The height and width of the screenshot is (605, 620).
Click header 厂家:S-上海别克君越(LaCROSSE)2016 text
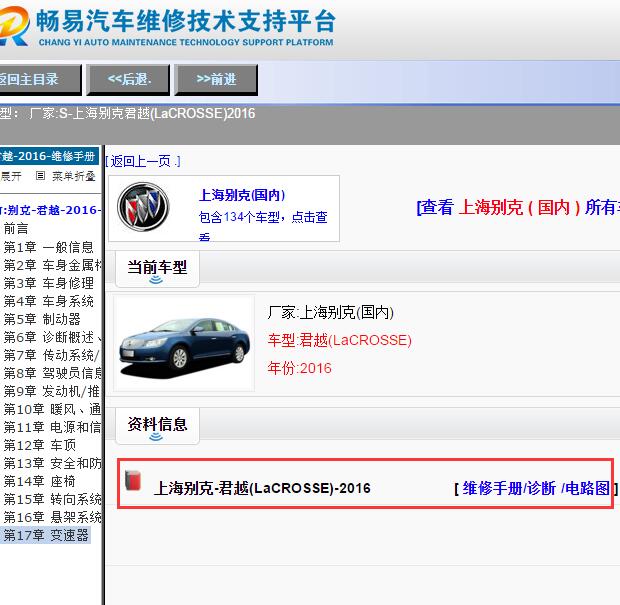point(142,114)
